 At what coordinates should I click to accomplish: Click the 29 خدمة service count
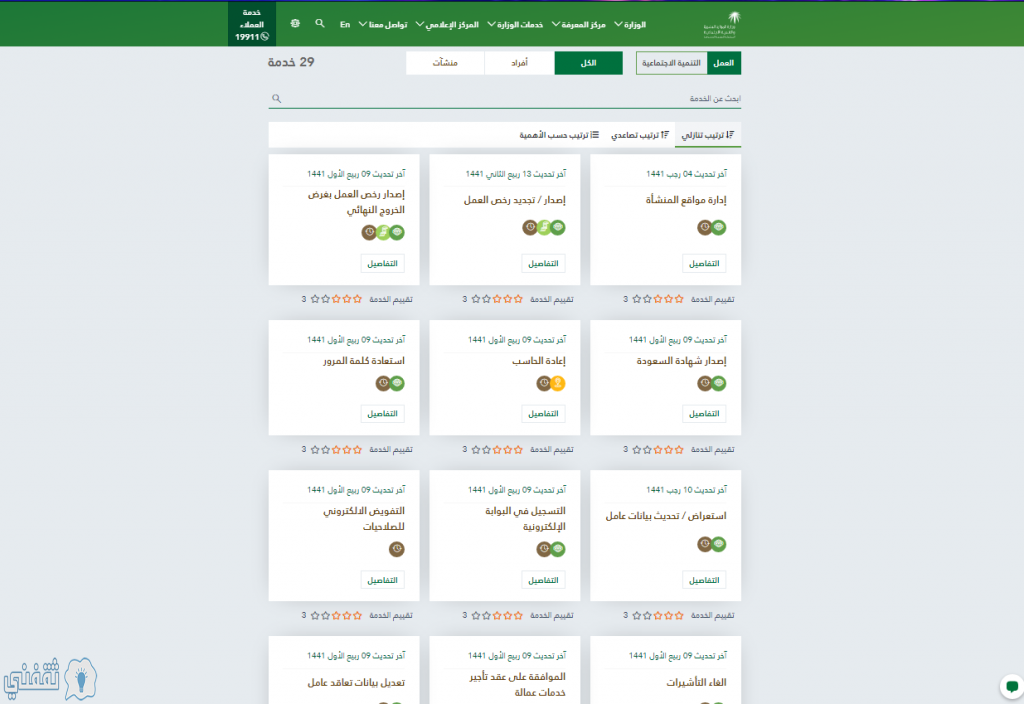[x=291, y=62]
